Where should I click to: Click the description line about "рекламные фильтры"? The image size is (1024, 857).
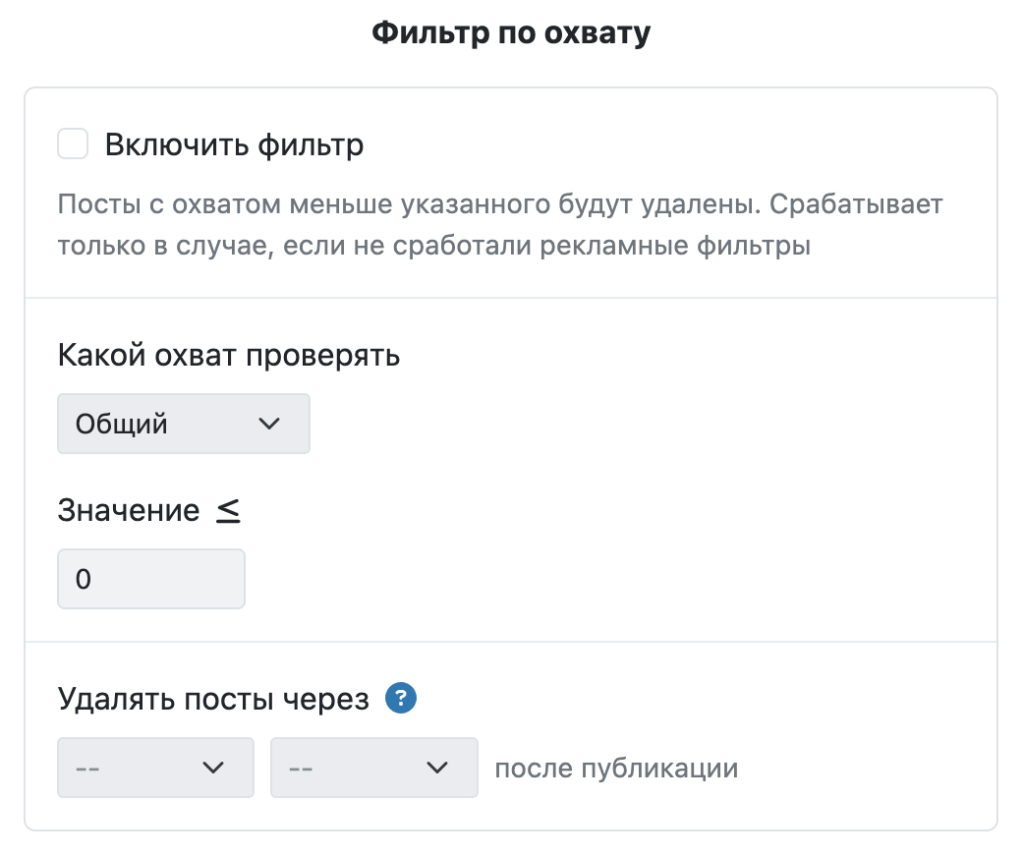433,246
